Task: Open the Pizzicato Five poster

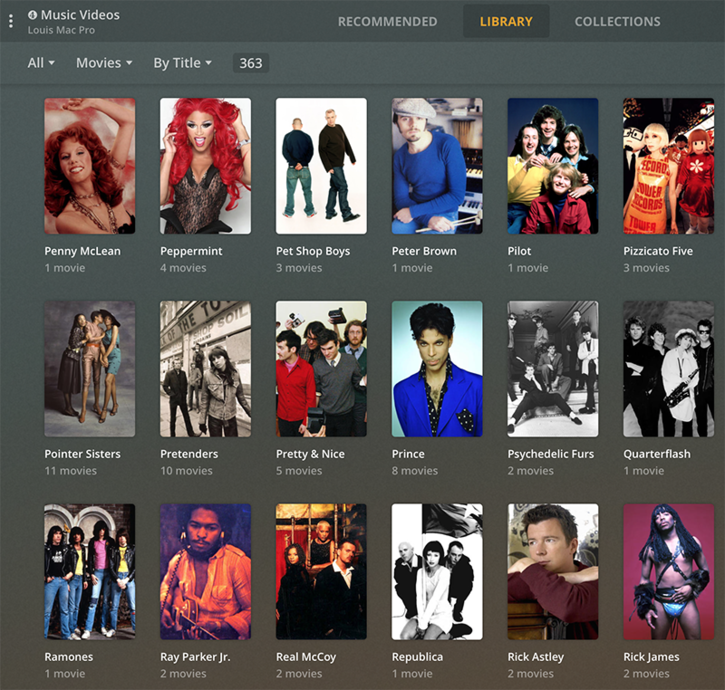Action: click(669, 166)
